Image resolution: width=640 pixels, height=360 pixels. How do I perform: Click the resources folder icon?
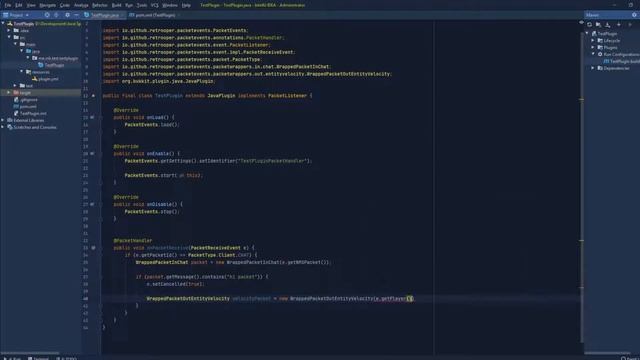coord(28,72)
